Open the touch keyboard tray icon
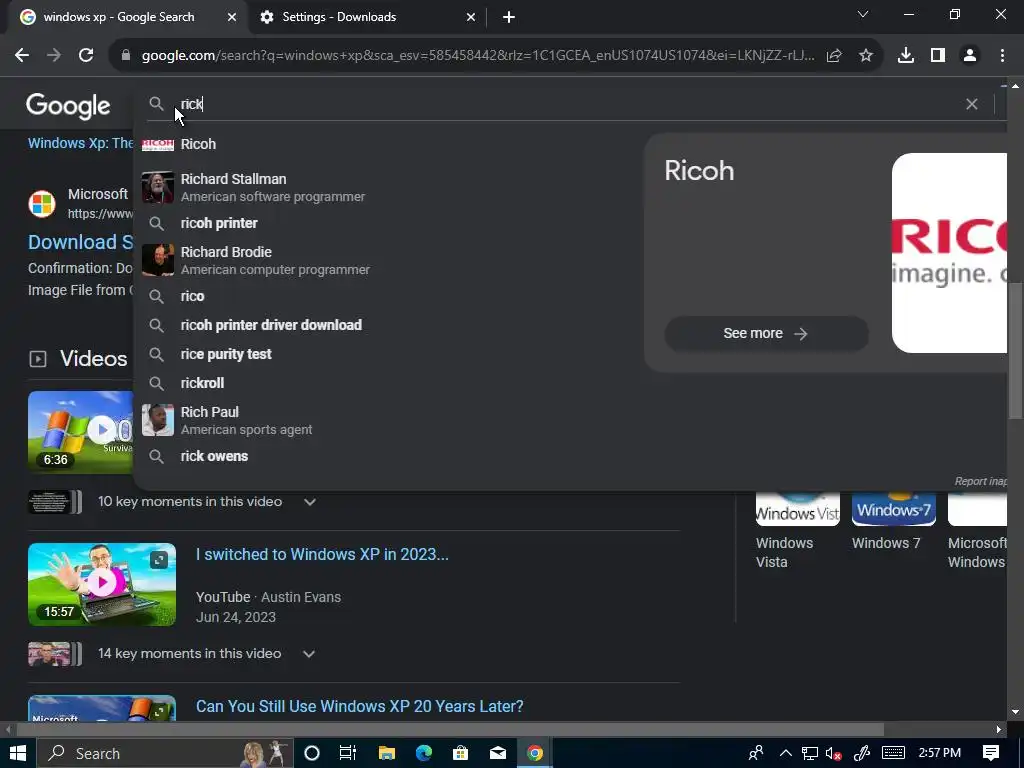Image resolution: width=1024 pixels, height=768 pixels. 893,753
